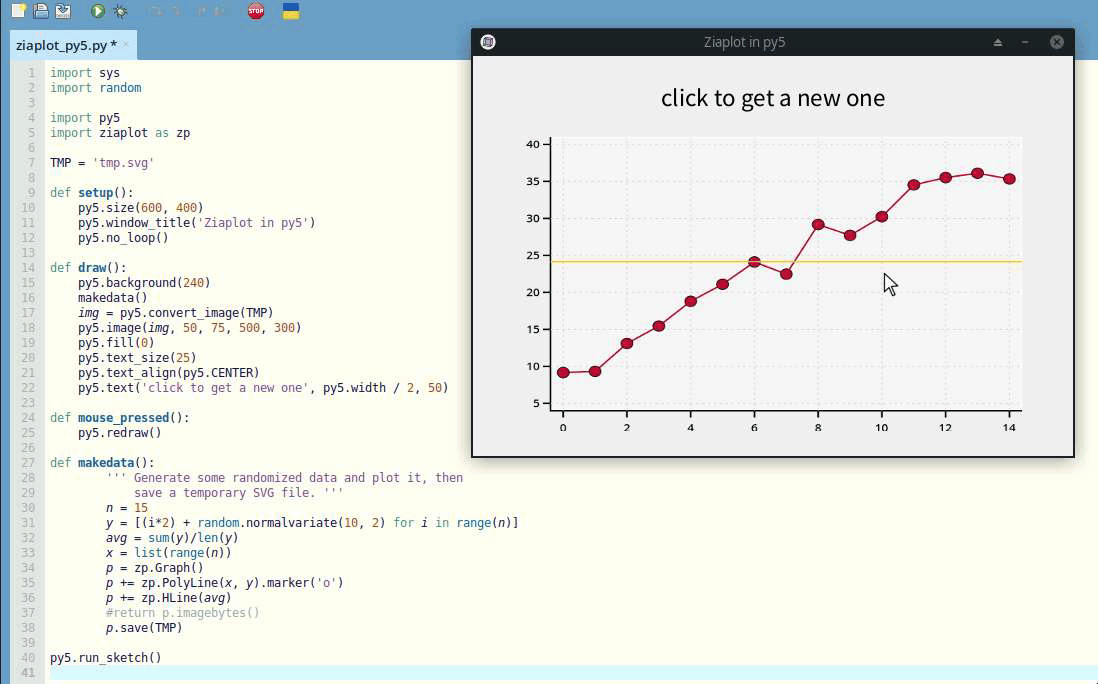Image resolution: width=1098 pixels, height=684 pixels.
Task: Click the Open file toolbar icon
Action: click(41, 11)
